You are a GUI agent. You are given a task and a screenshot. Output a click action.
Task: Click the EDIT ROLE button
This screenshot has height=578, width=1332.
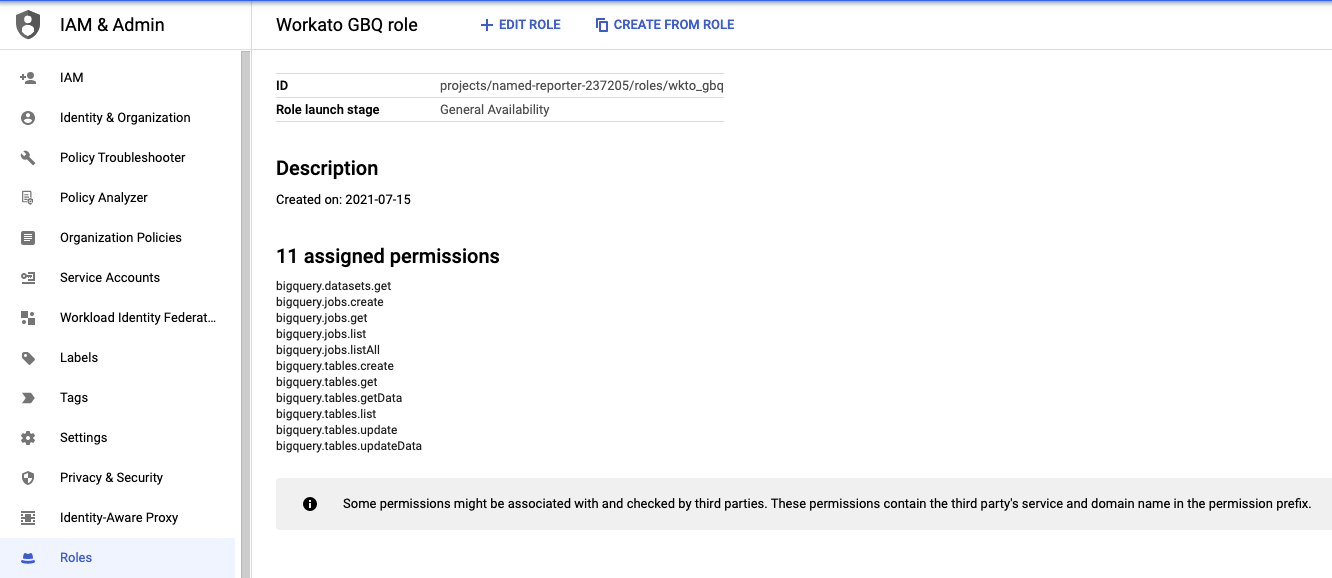tap(519, 24)
